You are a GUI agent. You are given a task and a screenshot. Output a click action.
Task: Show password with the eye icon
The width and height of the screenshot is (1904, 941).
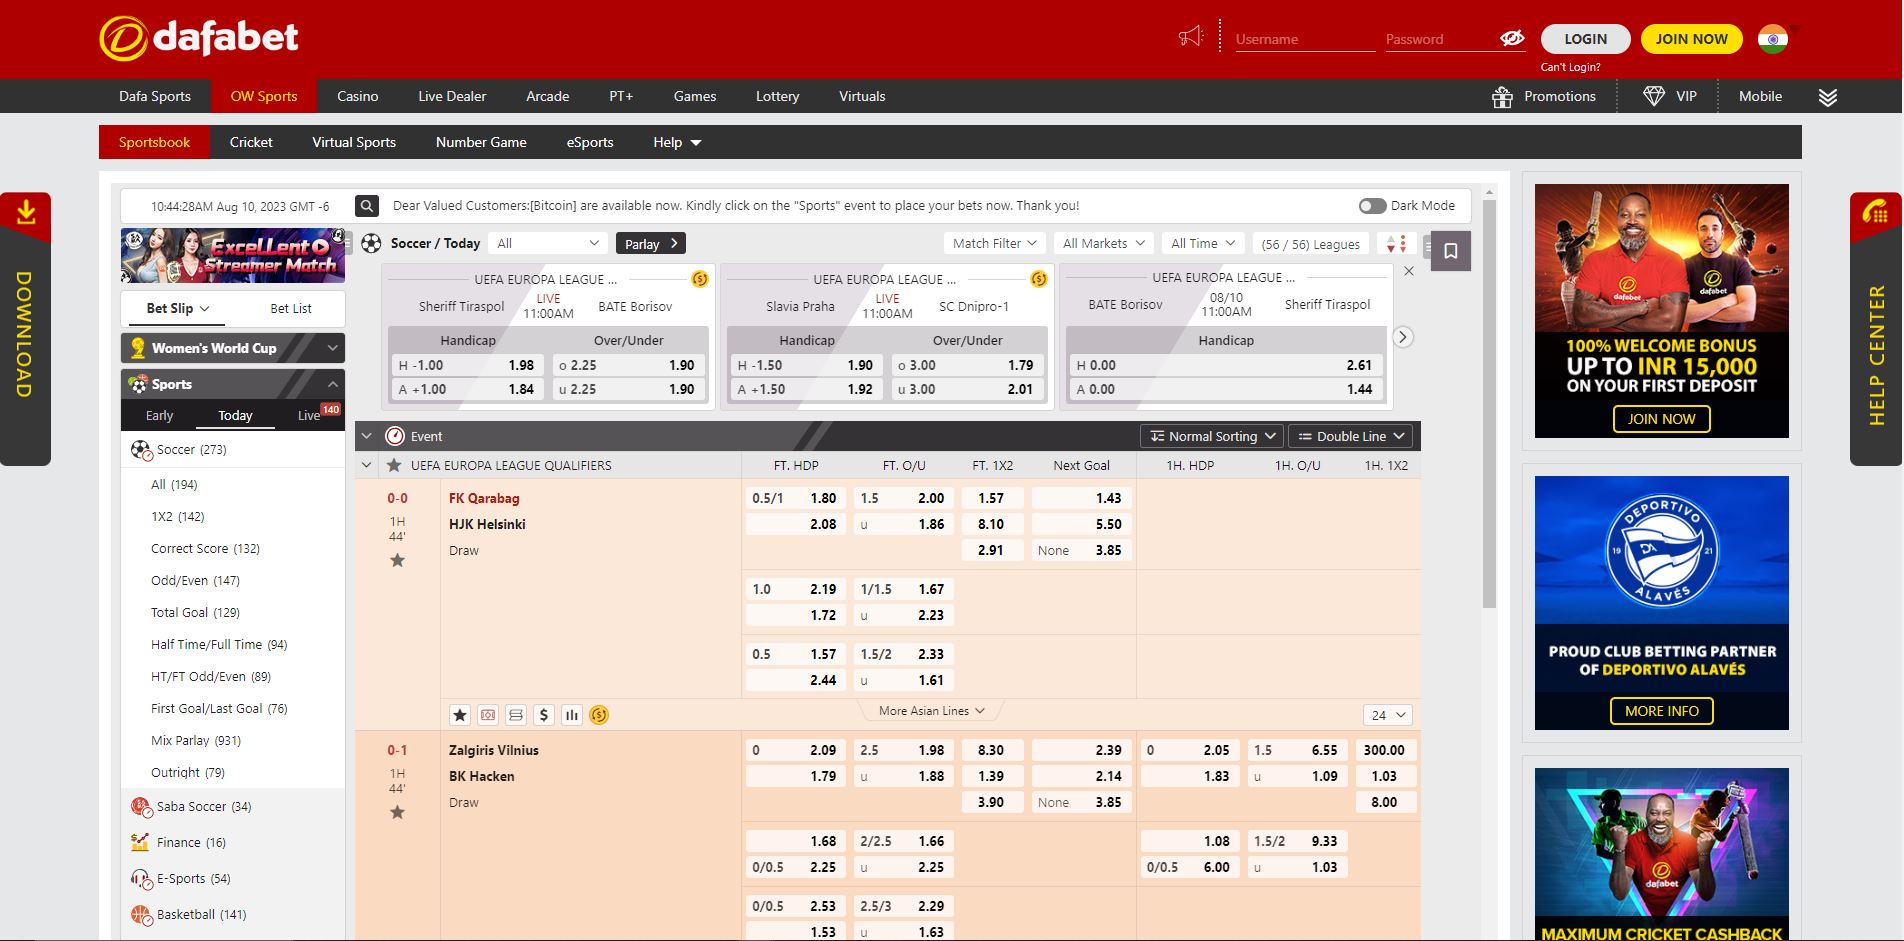pyautogui.click(x=1511, y=38)
